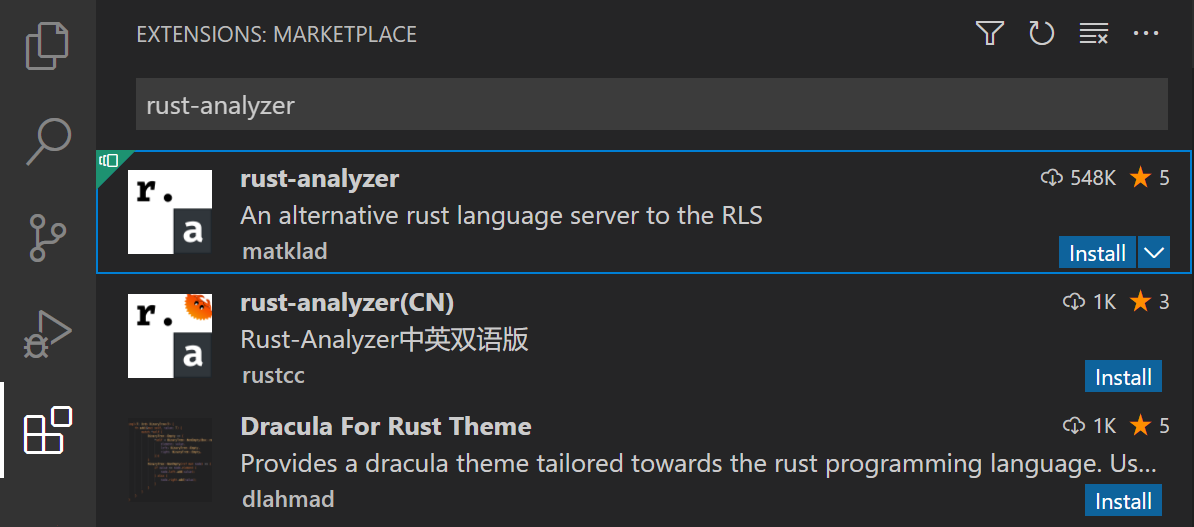Image resolution: width=1194 pixels, height=527 pixels.
Task: Install the rust-analyzer extension by matklad
Action: (x=1097, y=253)
